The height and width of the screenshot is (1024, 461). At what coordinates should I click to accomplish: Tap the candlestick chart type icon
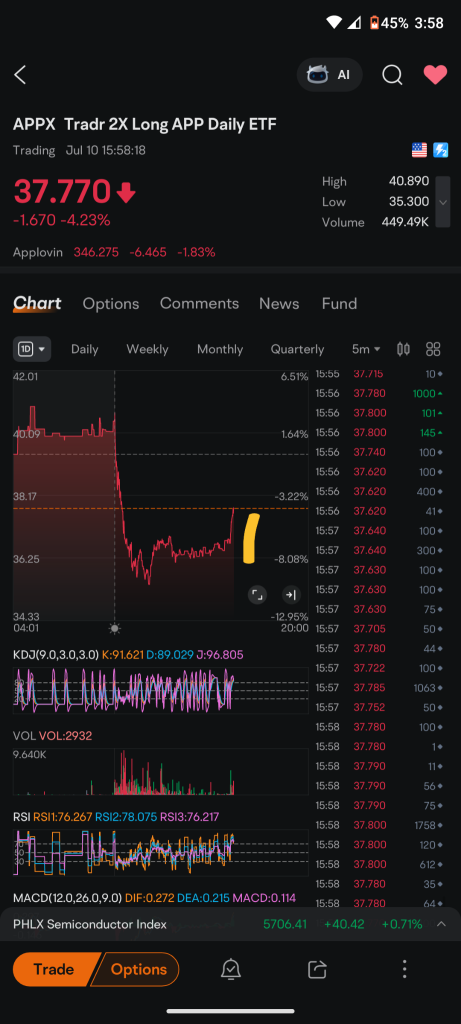[x=404, y=349]
